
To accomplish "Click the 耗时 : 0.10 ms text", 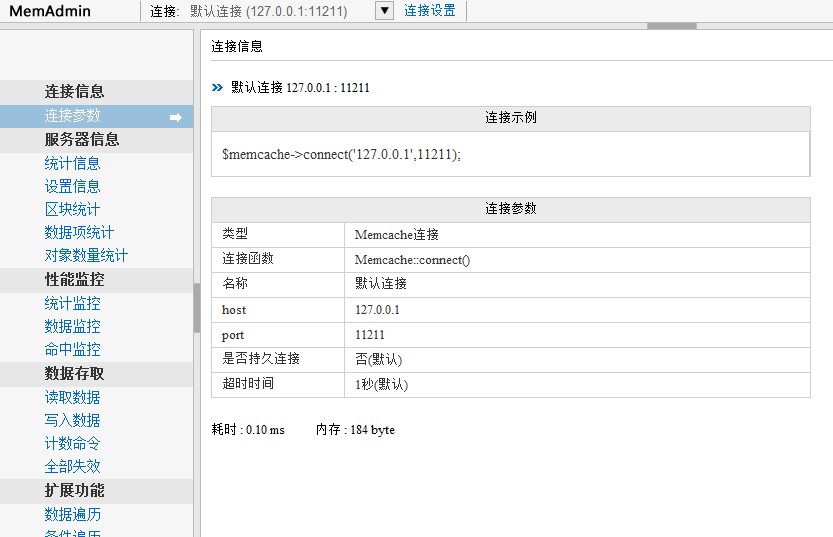I will pos(248,430).
